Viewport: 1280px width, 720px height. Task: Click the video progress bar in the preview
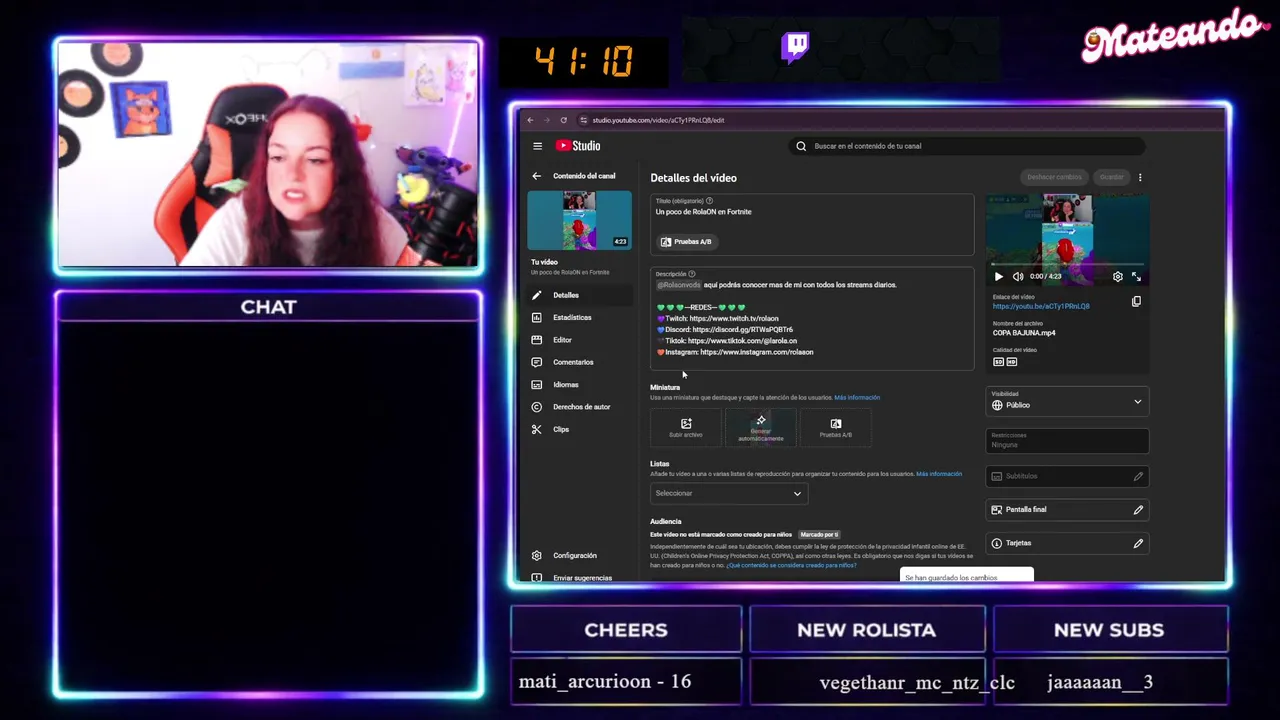coord(1067,265)
